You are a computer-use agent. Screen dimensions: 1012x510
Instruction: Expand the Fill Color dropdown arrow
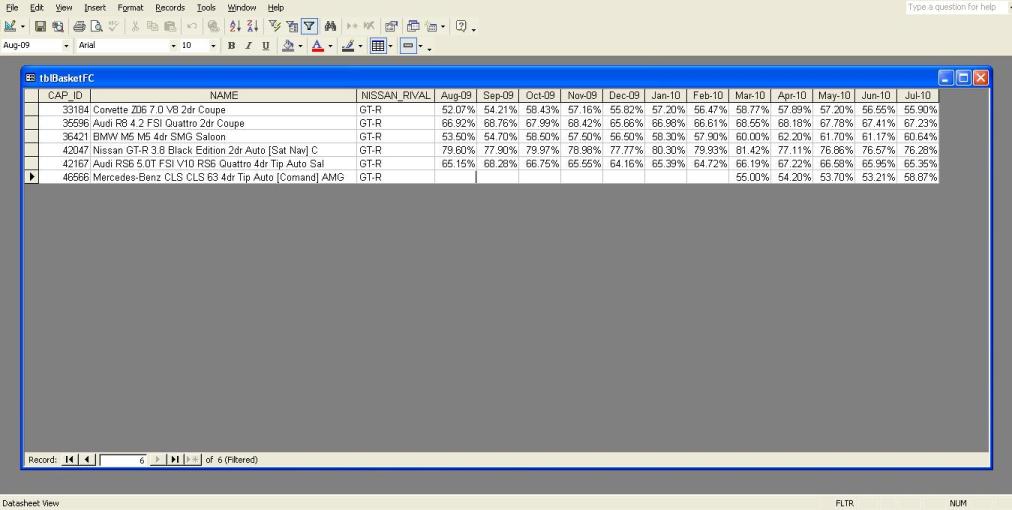(300, 46)
